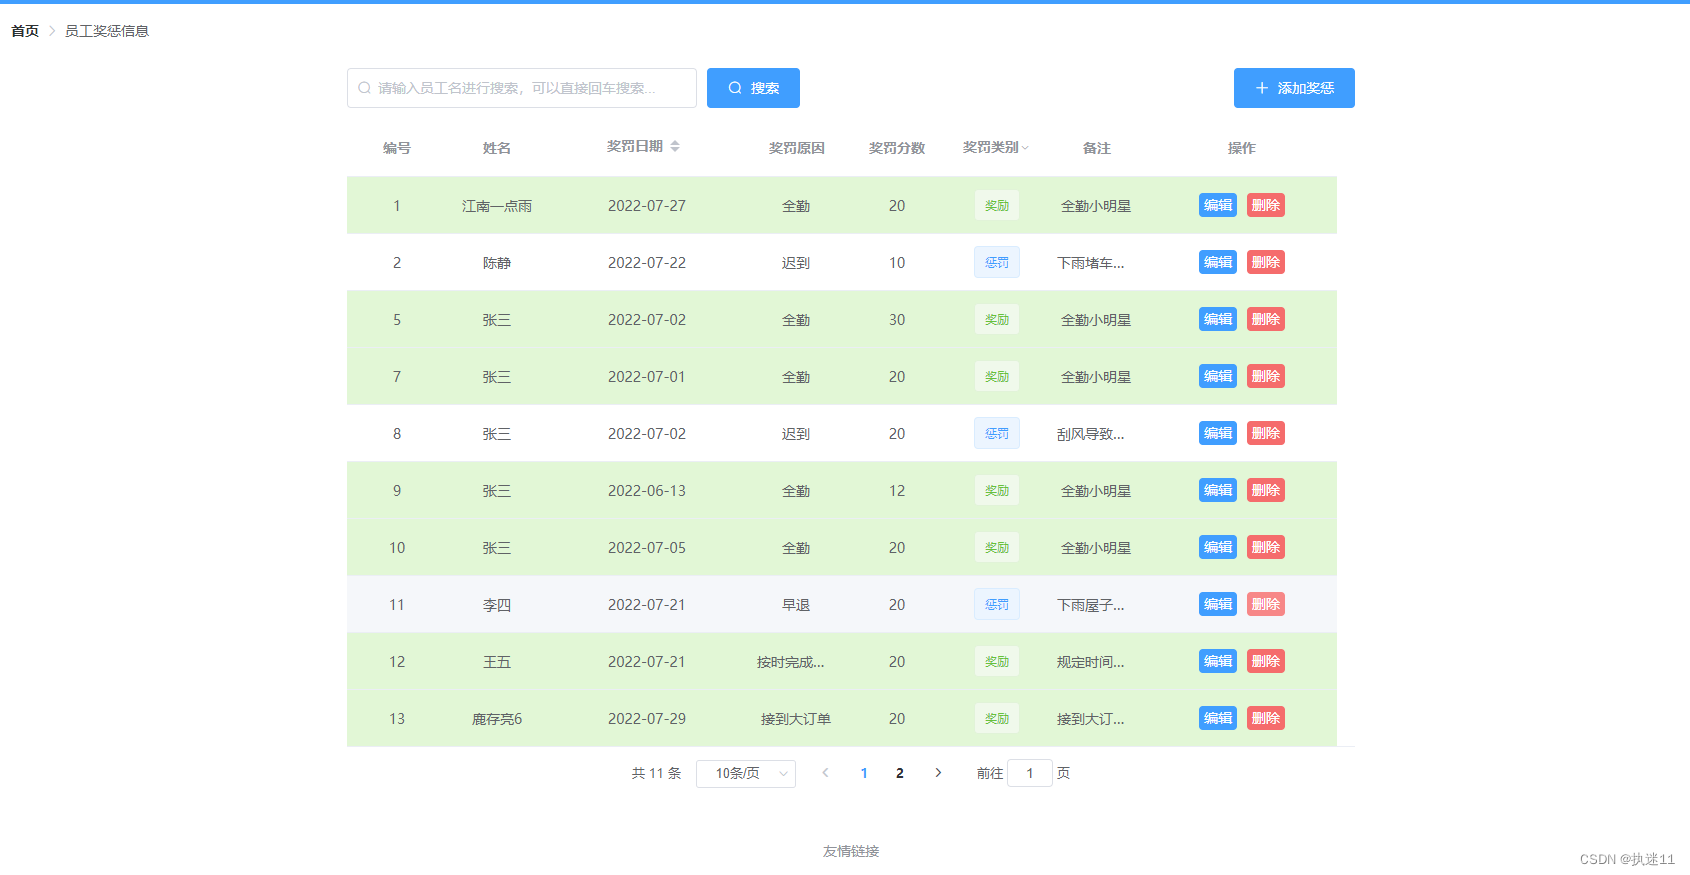Edit row number 9 dated 2022-06-13
The image size is (1690, 875).
click(1218, 490)
